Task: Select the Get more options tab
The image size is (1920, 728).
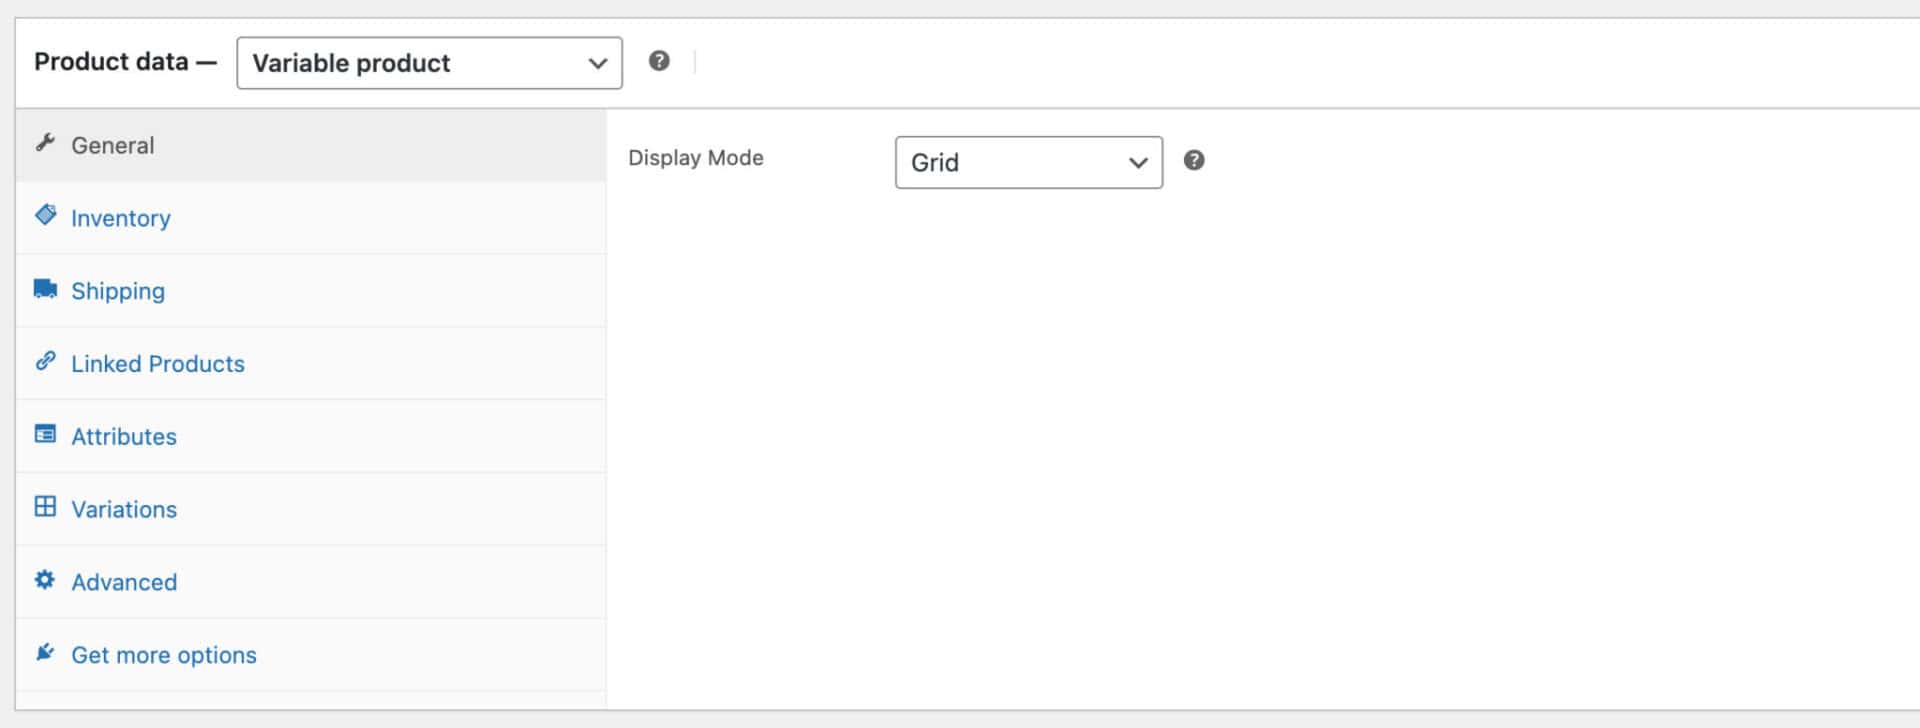Action: point(311,656)
